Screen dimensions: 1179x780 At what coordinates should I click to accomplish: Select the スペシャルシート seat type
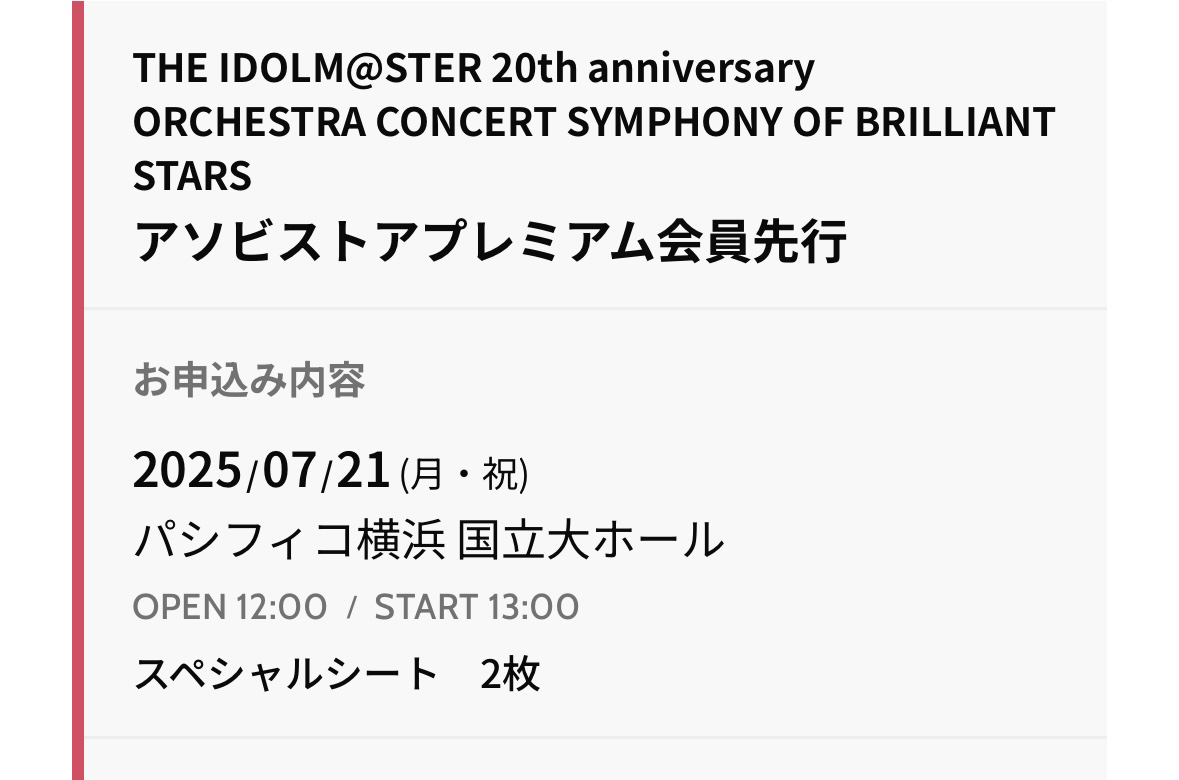(286, 674)
